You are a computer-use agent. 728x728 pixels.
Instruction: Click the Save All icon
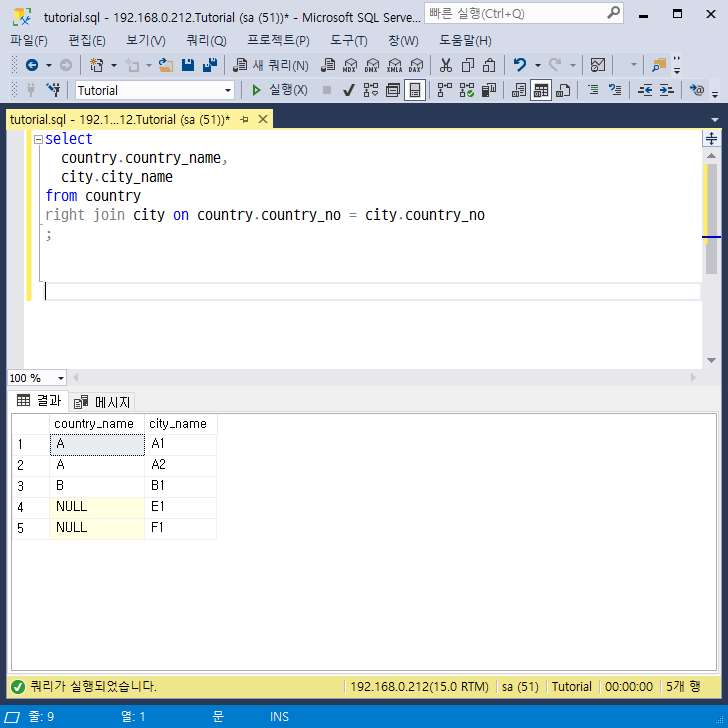210,65
